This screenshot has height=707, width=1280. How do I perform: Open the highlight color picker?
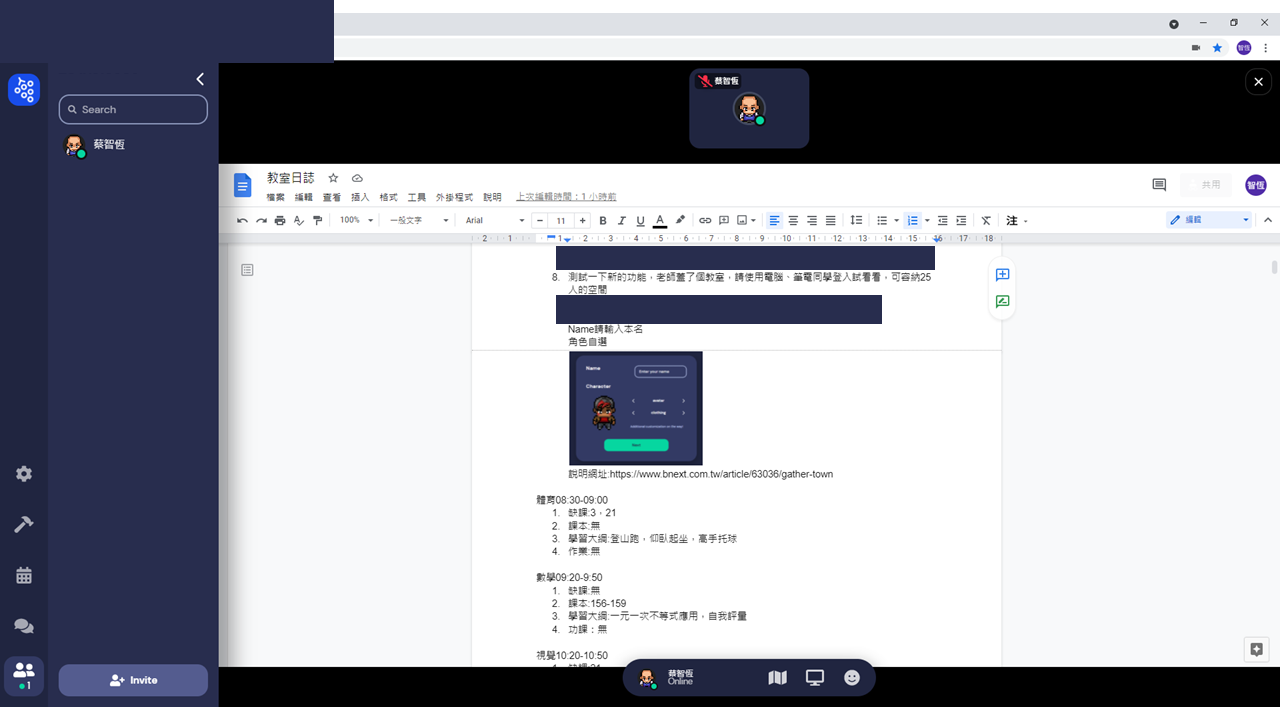(x=680, y=220)
